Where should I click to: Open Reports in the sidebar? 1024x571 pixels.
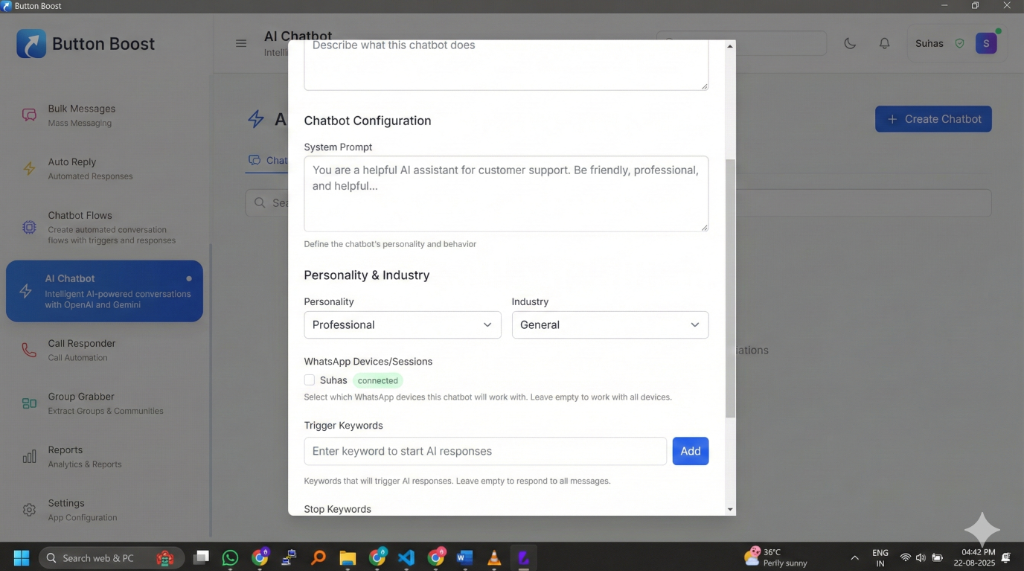click(x=104, y=457)
